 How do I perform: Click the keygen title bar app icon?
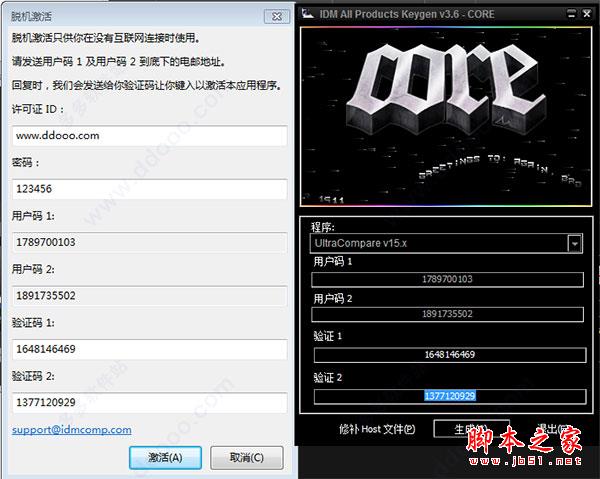coord(307,14)
